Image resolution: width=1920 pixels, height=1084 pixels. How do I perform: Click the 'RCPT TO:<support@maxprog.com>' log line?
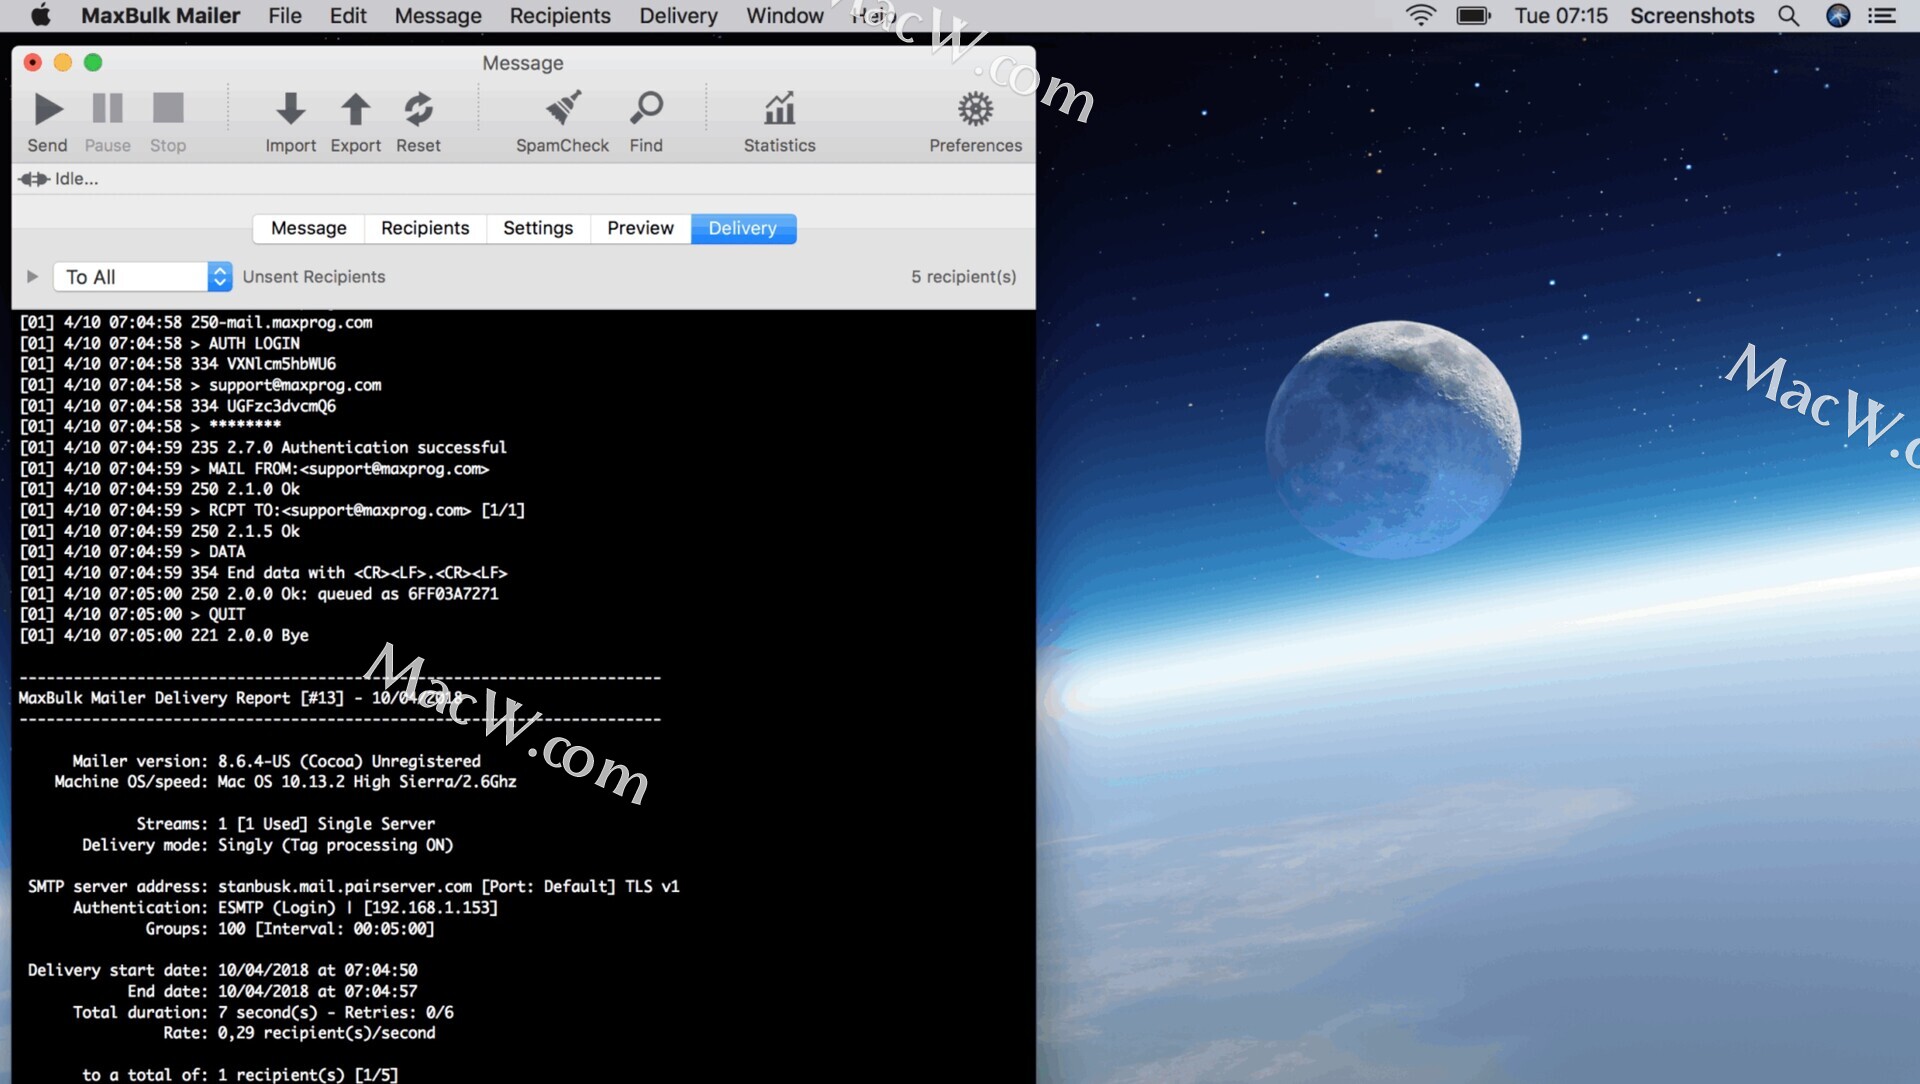pos(272,510)
